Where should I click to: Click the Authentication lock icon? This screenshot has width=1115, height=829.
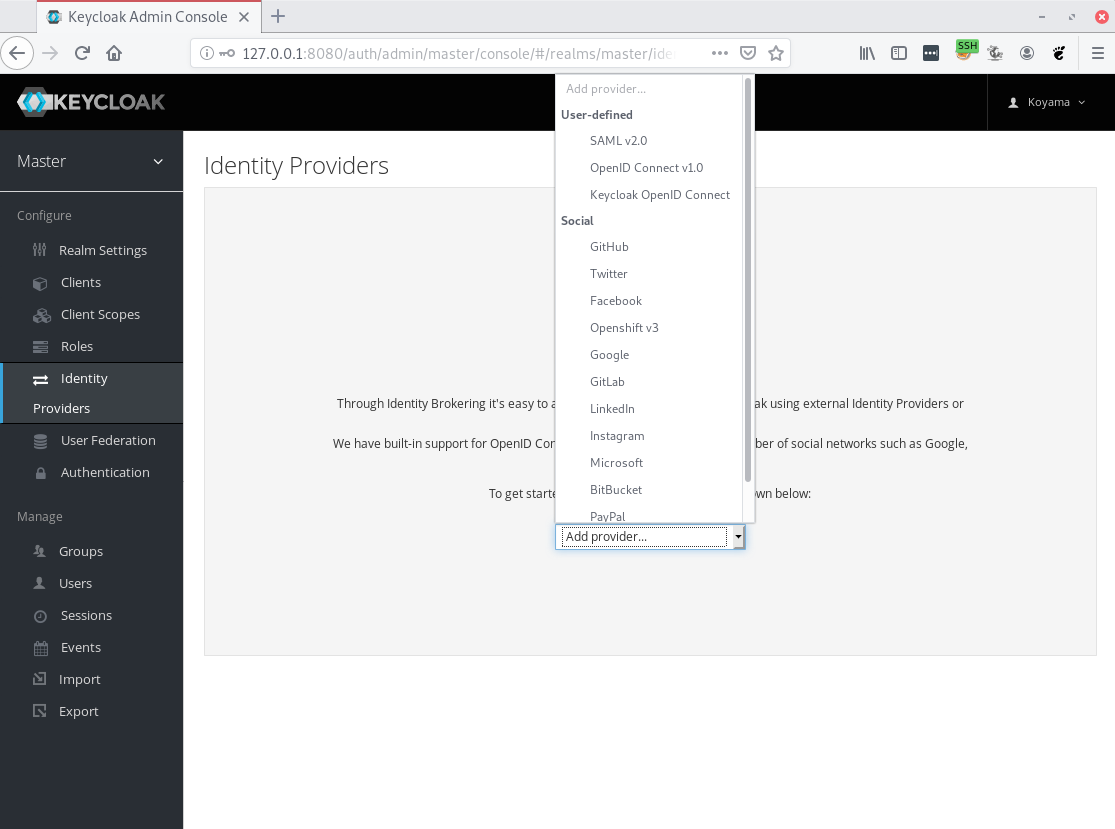click(41, 473)
